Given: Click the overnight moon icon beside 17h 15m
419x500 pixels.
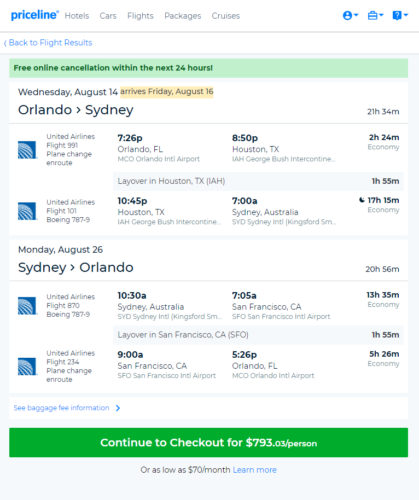Looking at the screenshot, I should [362, 200].
